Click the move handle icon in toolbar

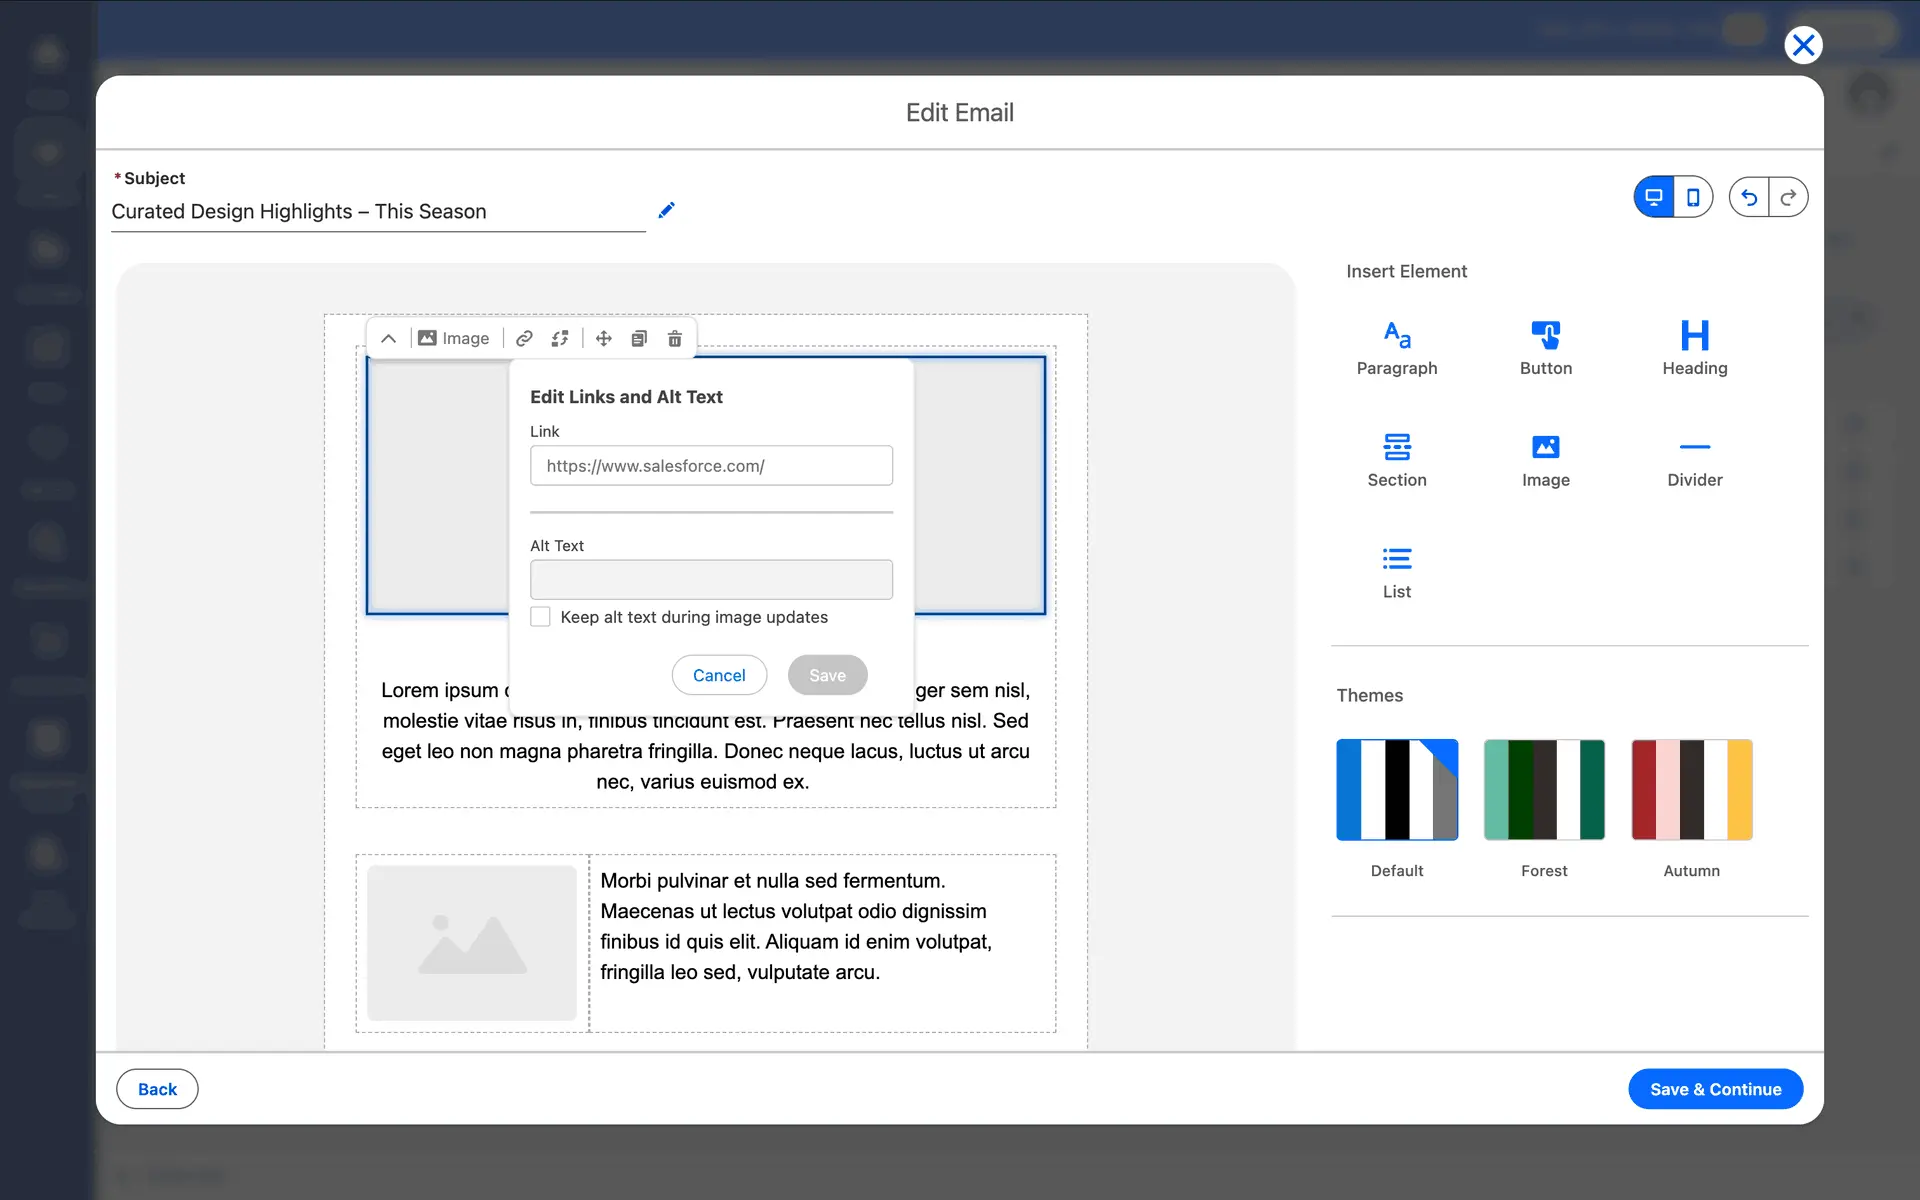click(603, 338)
